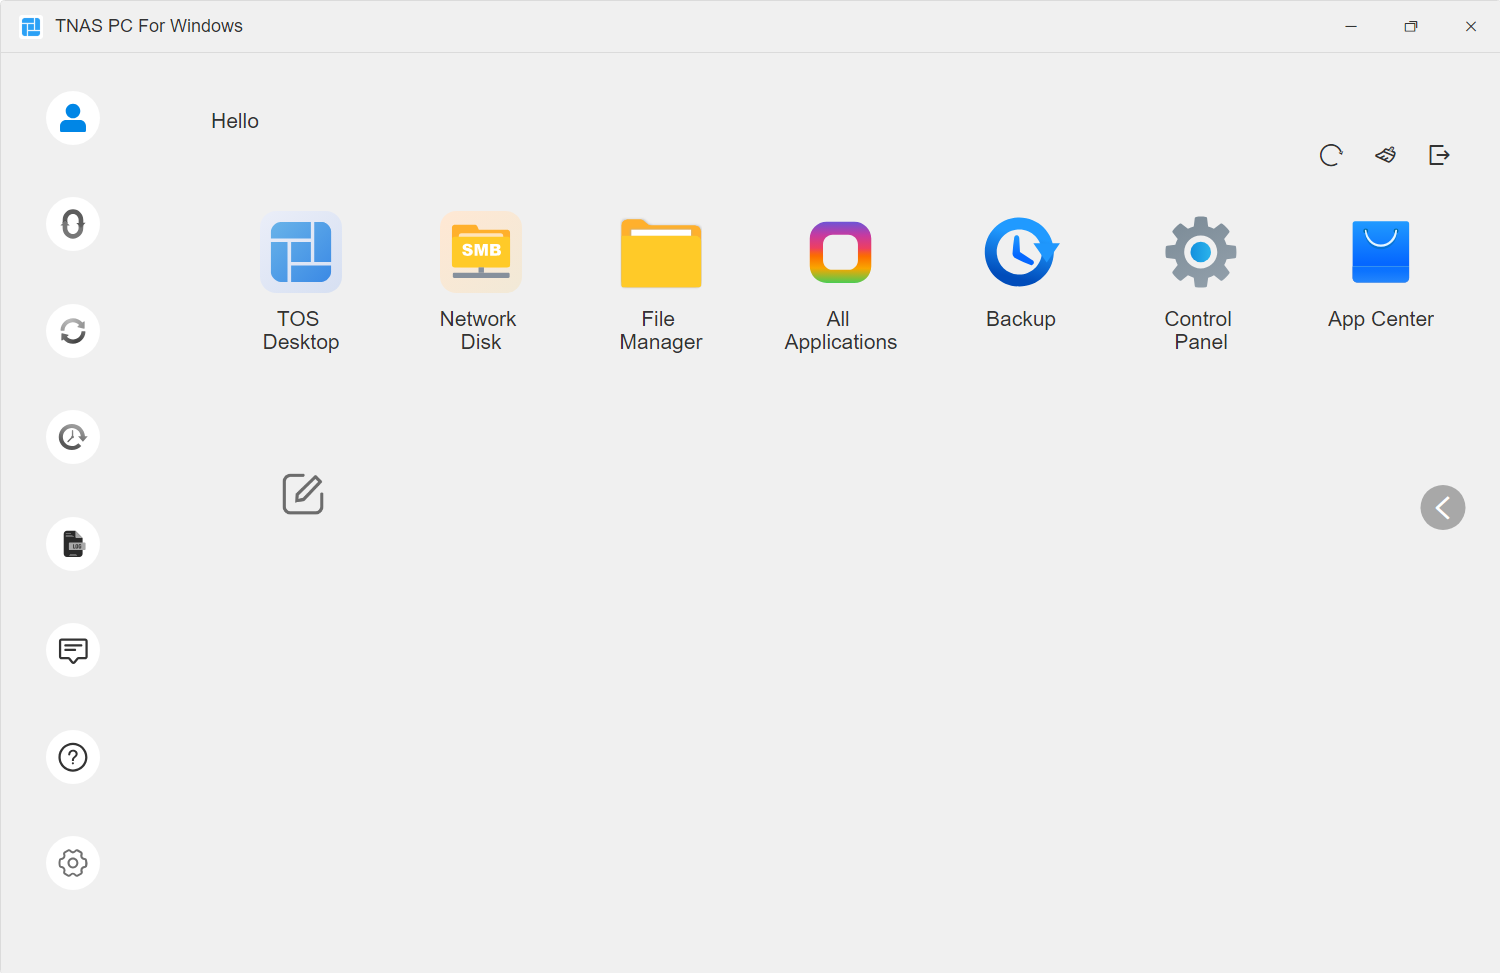The image size is (1500, 973).
Task: Open the message feedback sidebar icon
Action: click(73, 650)
